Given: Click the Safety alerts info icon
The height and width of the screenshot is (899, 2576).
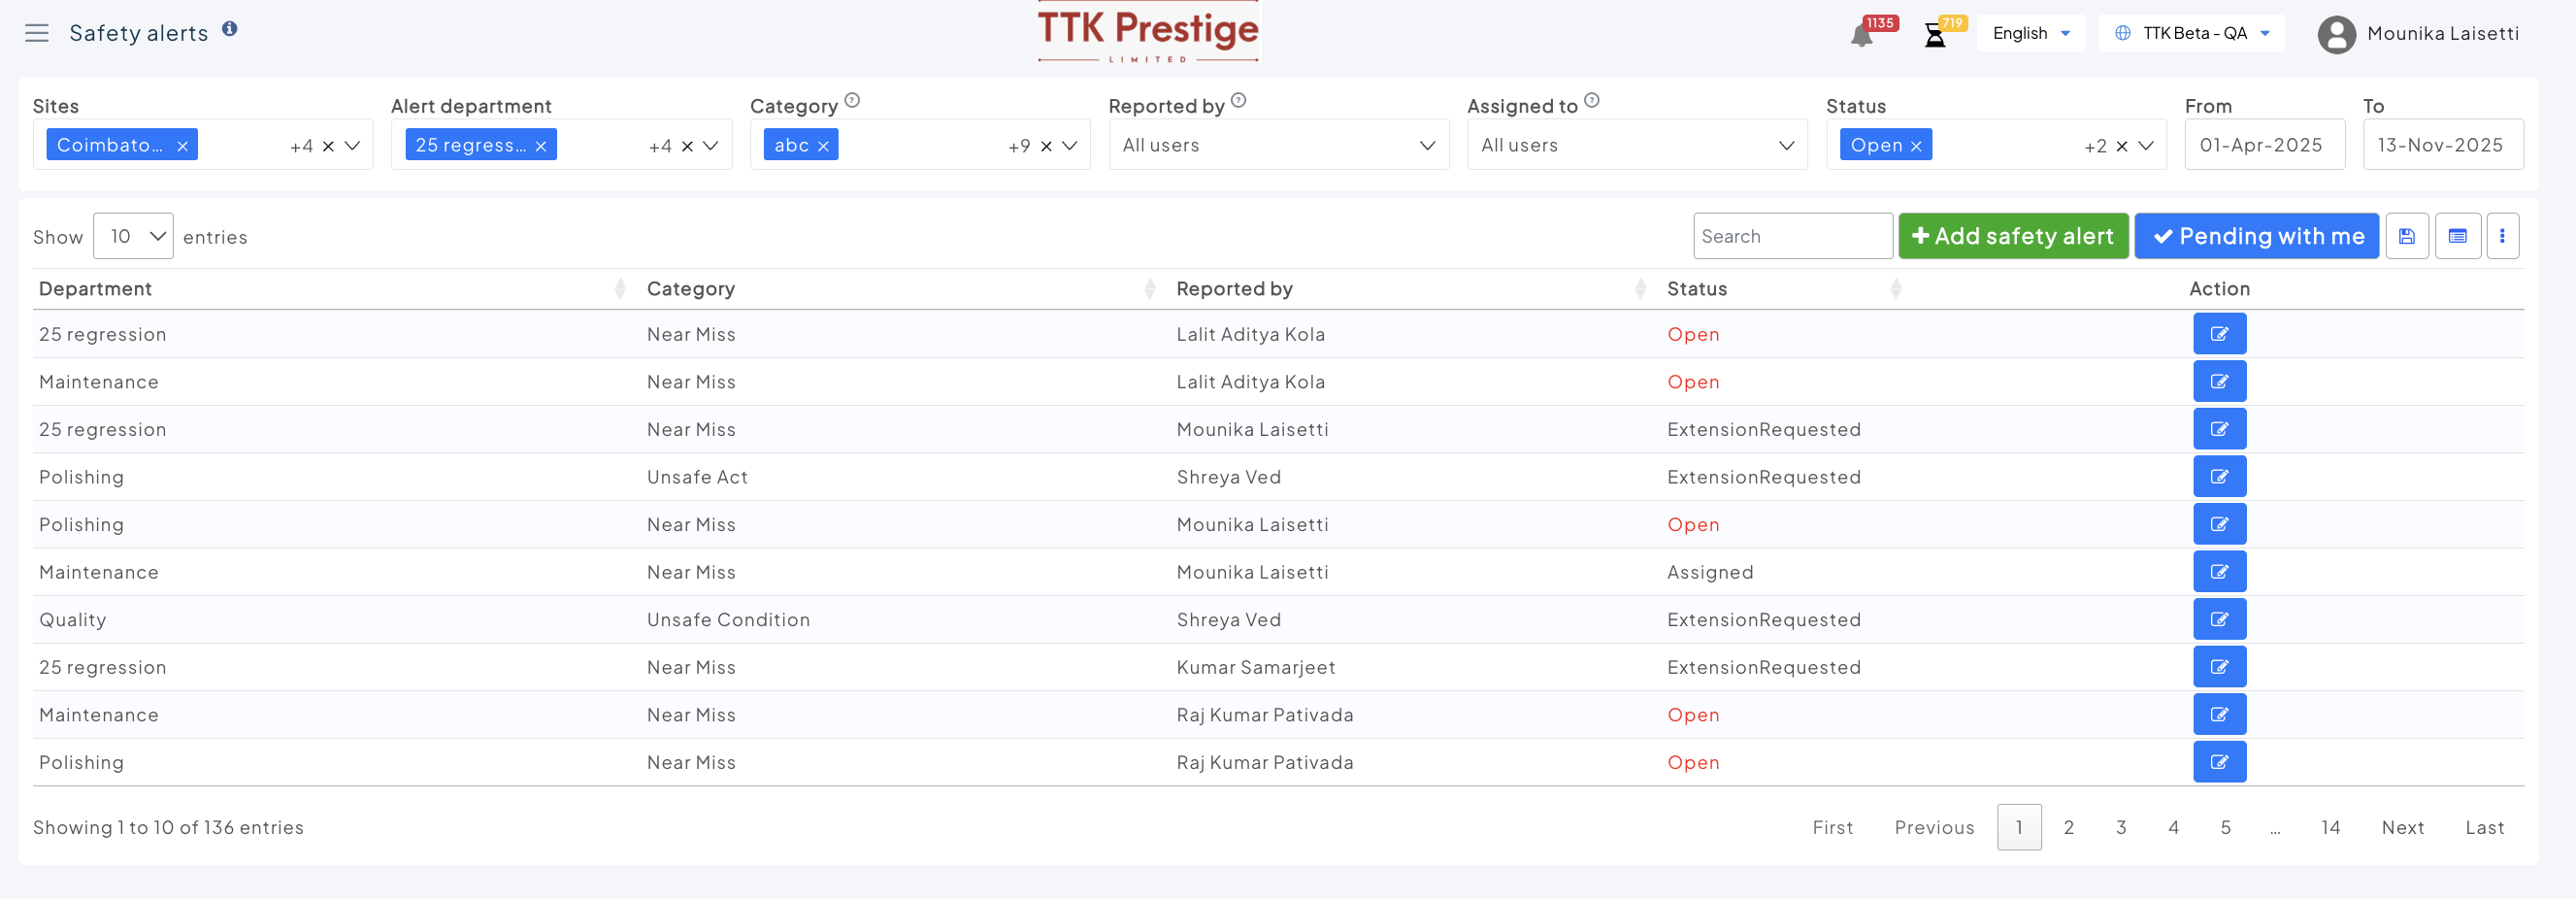Looking at the screenshot, I should tap(230, 29).
